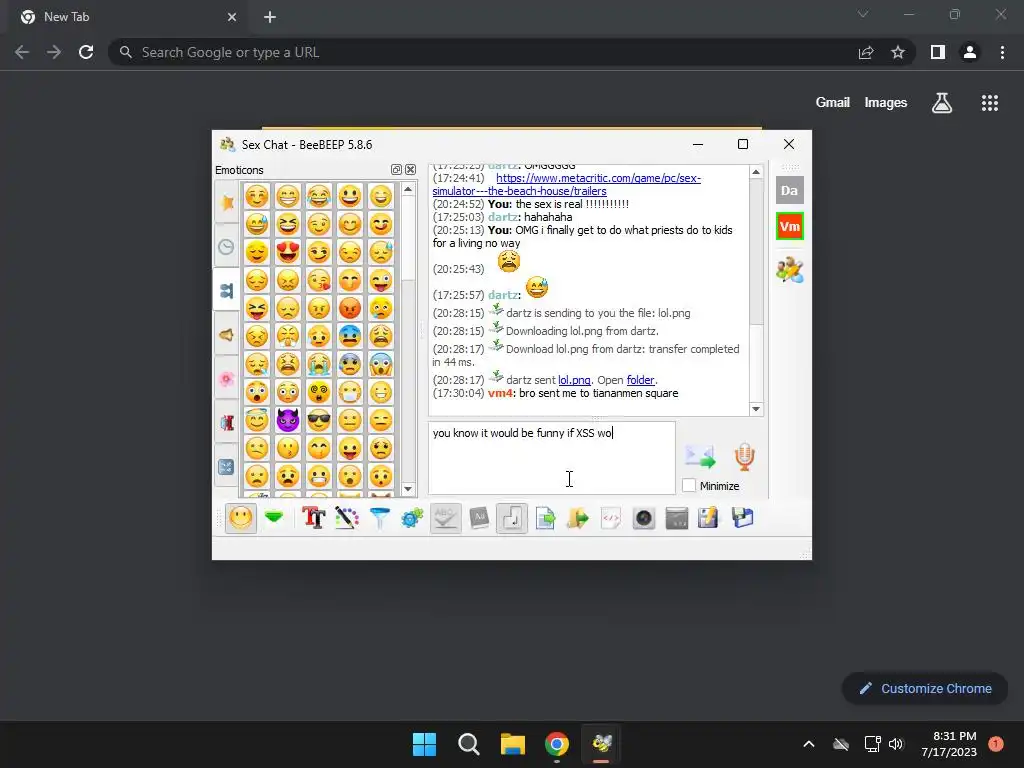Click the group chat members icon
Screen dimensions: 1024x768
[x=790, y=270]
